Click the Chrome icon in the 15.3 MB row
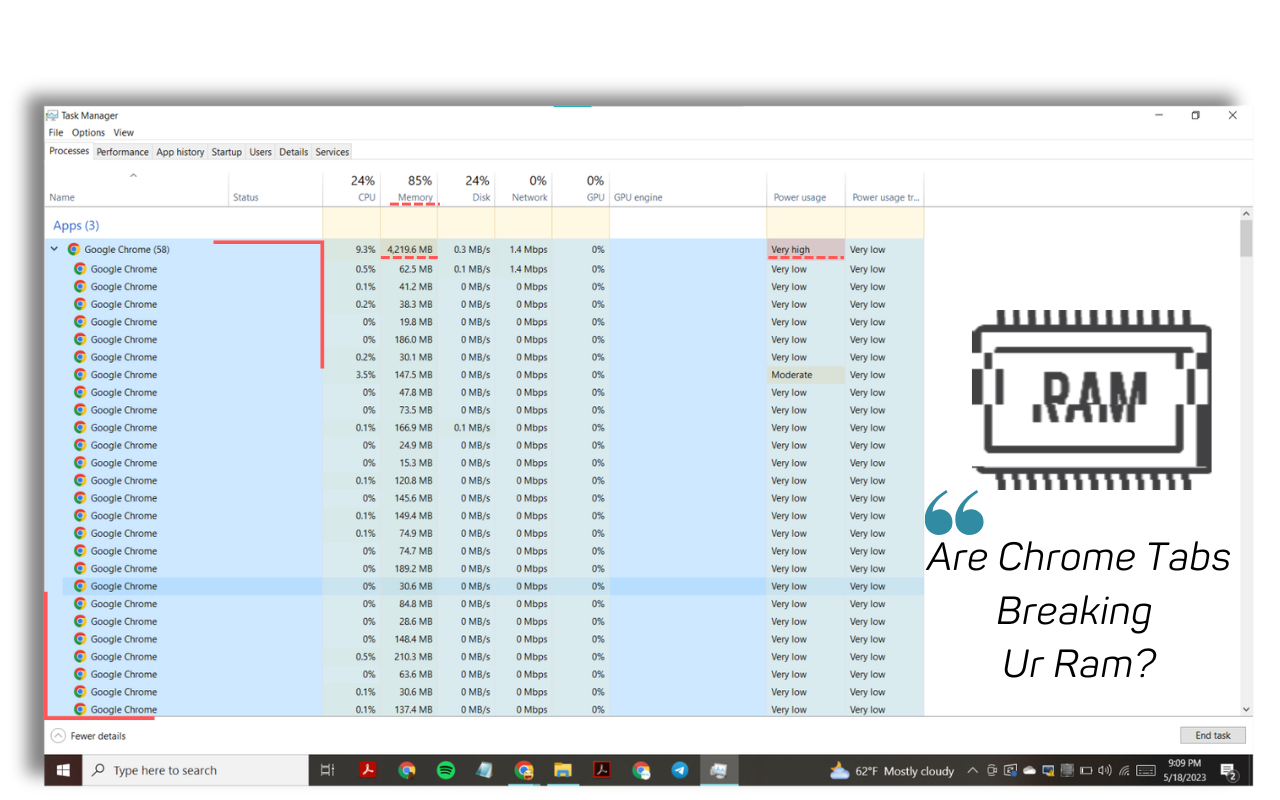 tap(80, 463)
